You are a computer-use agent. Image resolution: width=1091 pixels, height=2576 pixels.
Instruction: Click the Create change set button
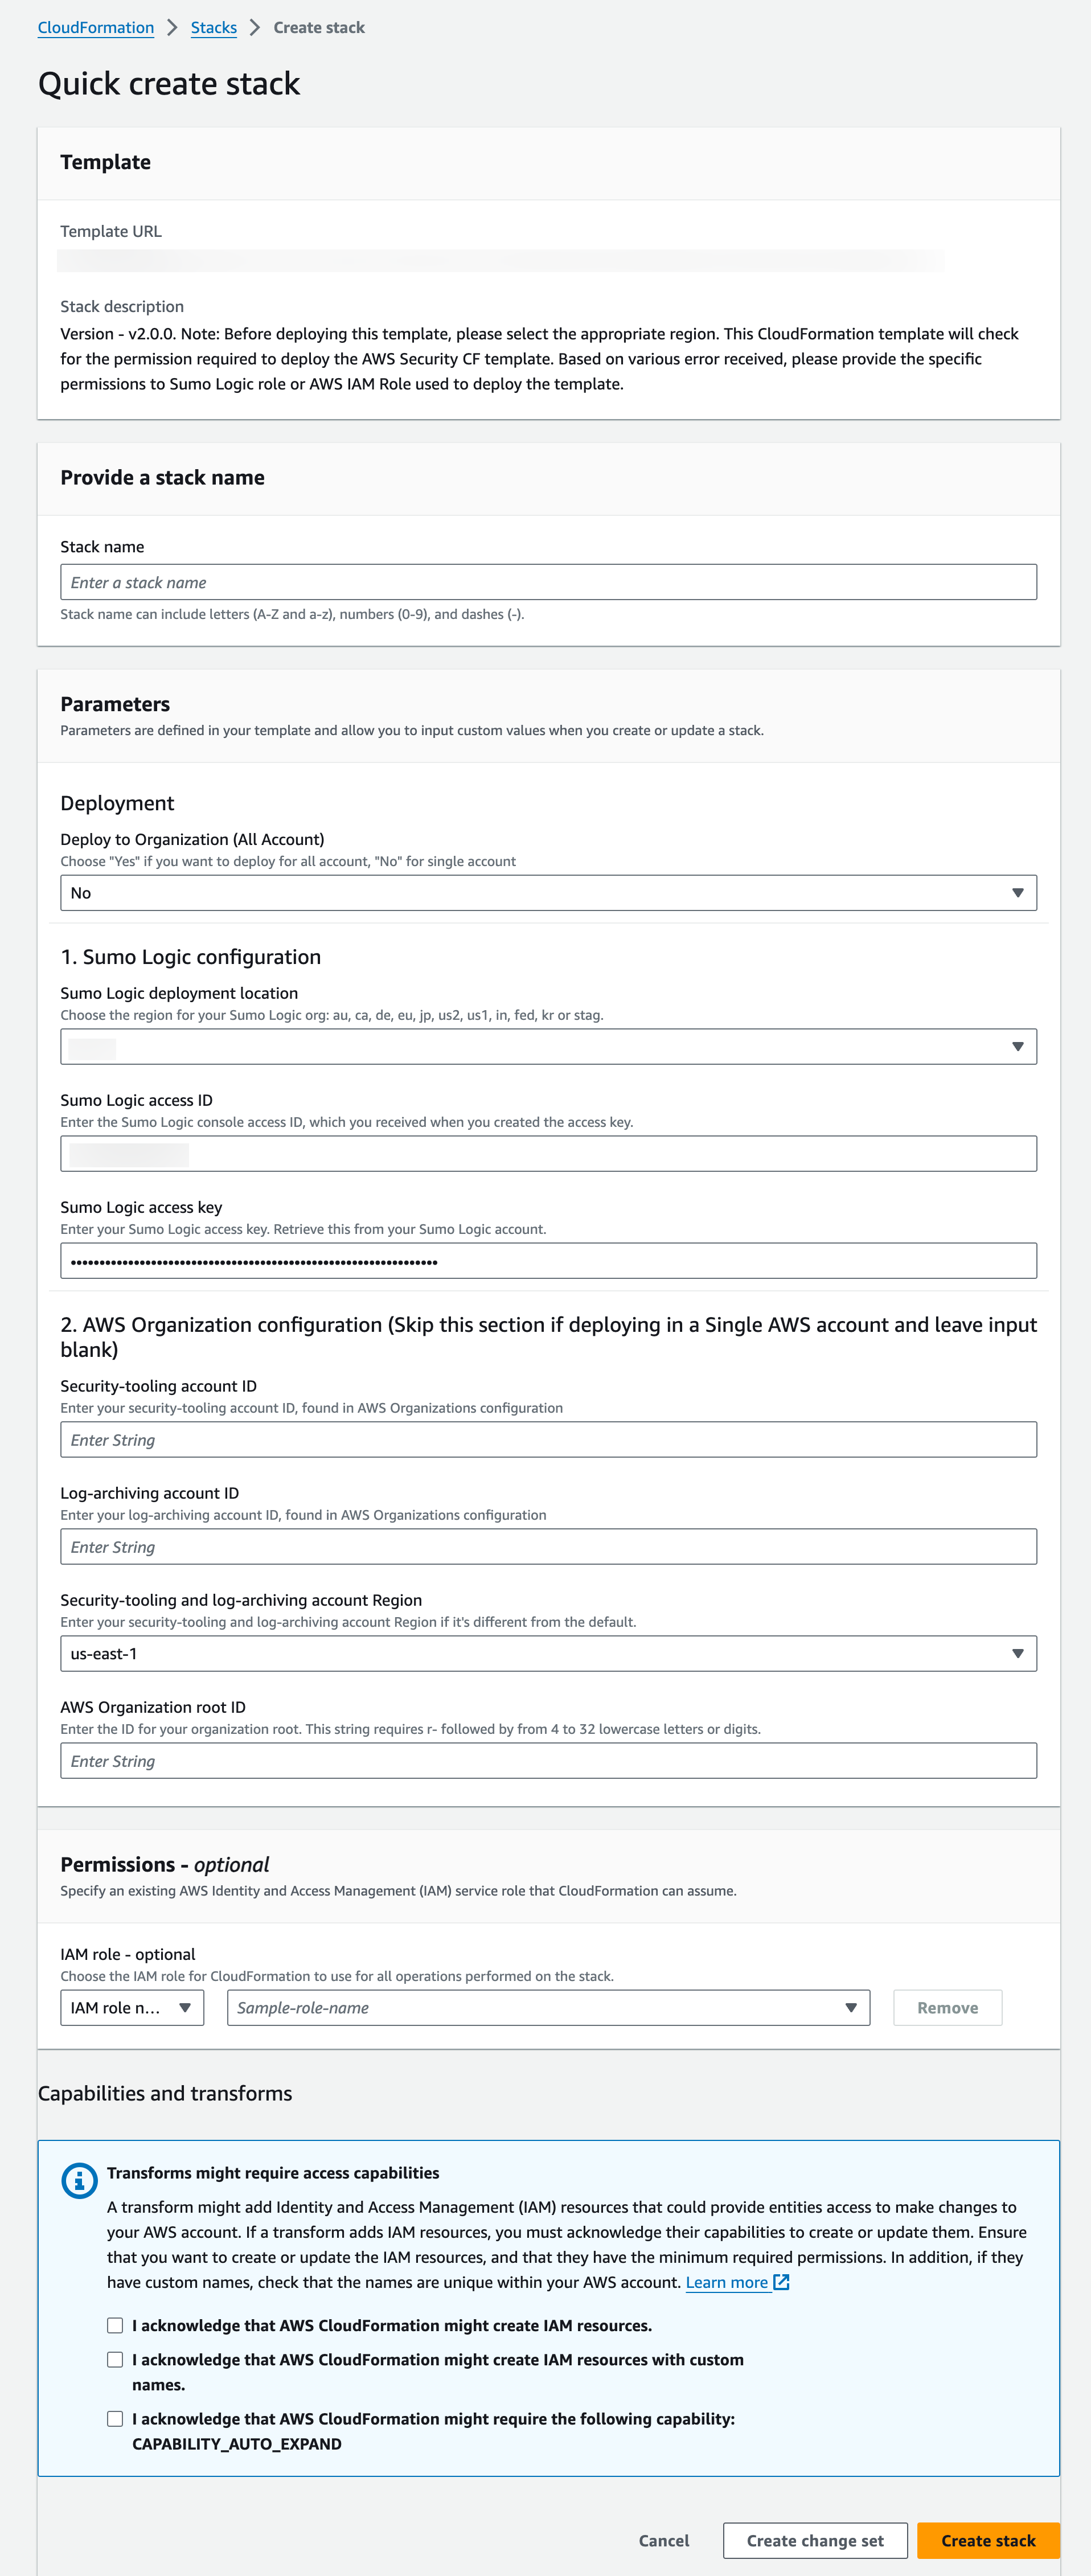click(x=816, y=2540)
